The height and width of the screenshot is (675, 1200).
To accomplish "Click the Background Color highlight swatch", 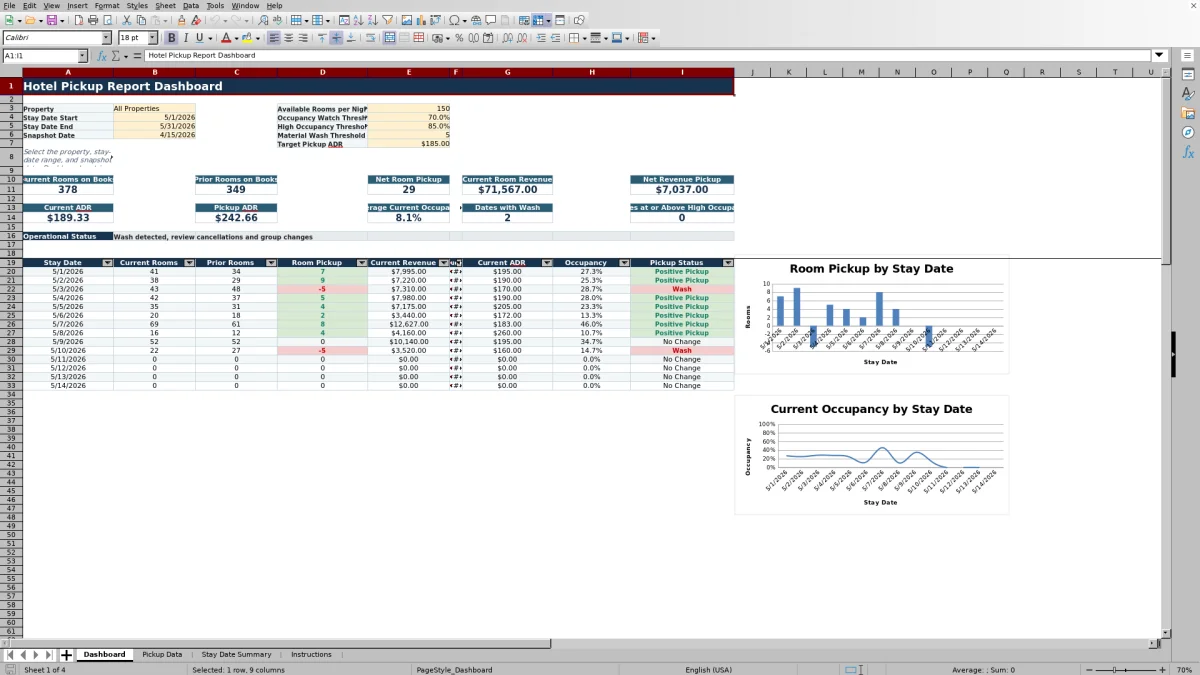I will 247,38.
